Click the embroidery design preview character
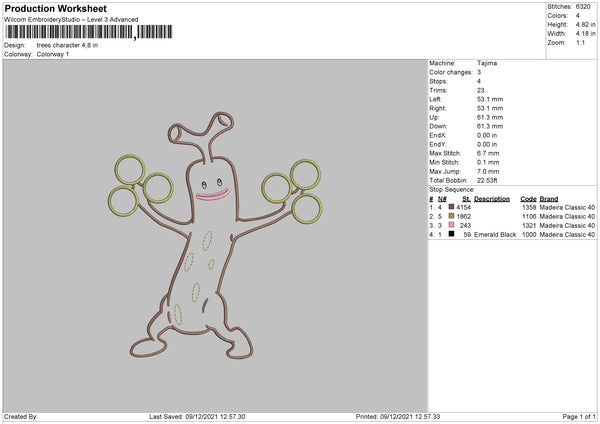Screen dimensions: 600x424 click(x=215, y=235)
